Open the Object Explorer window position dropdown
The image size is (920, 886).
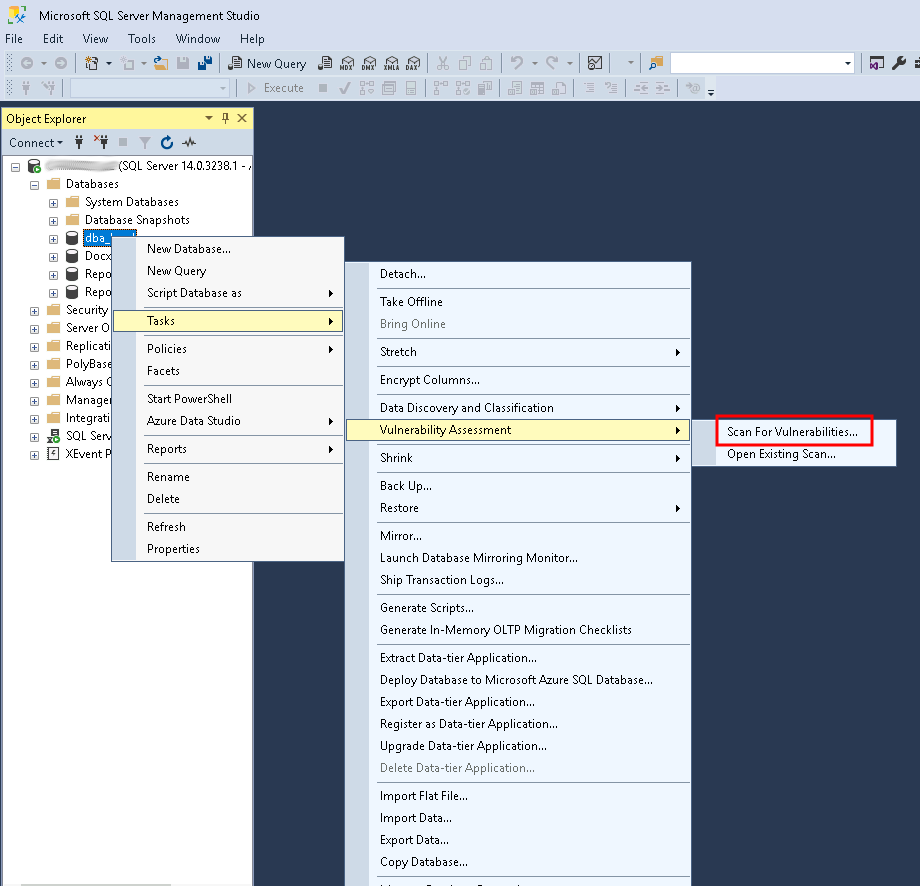pyautogui.click(x=208, y=118)
